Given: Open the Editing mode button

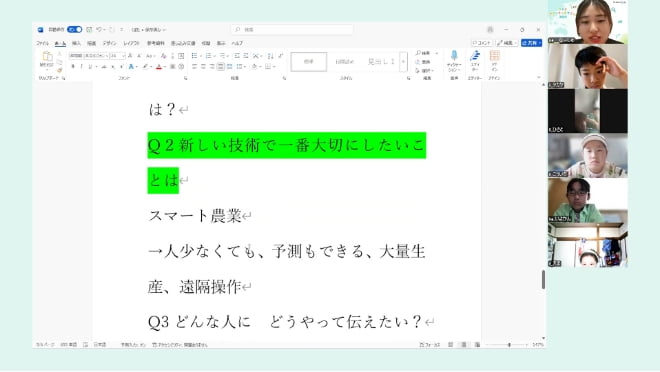Looking at the screenshot, I should point(507,43).
